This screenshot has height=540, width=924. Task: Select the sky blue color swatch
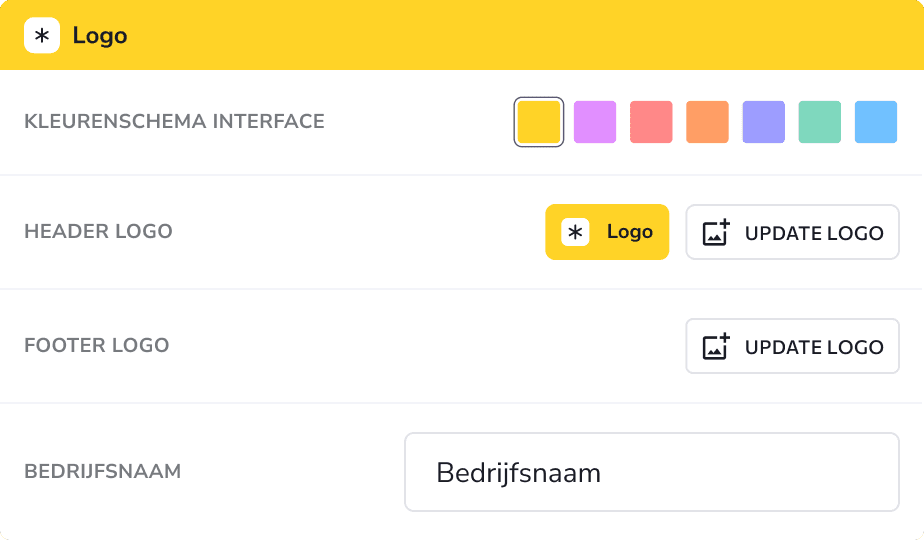(876, 122)
